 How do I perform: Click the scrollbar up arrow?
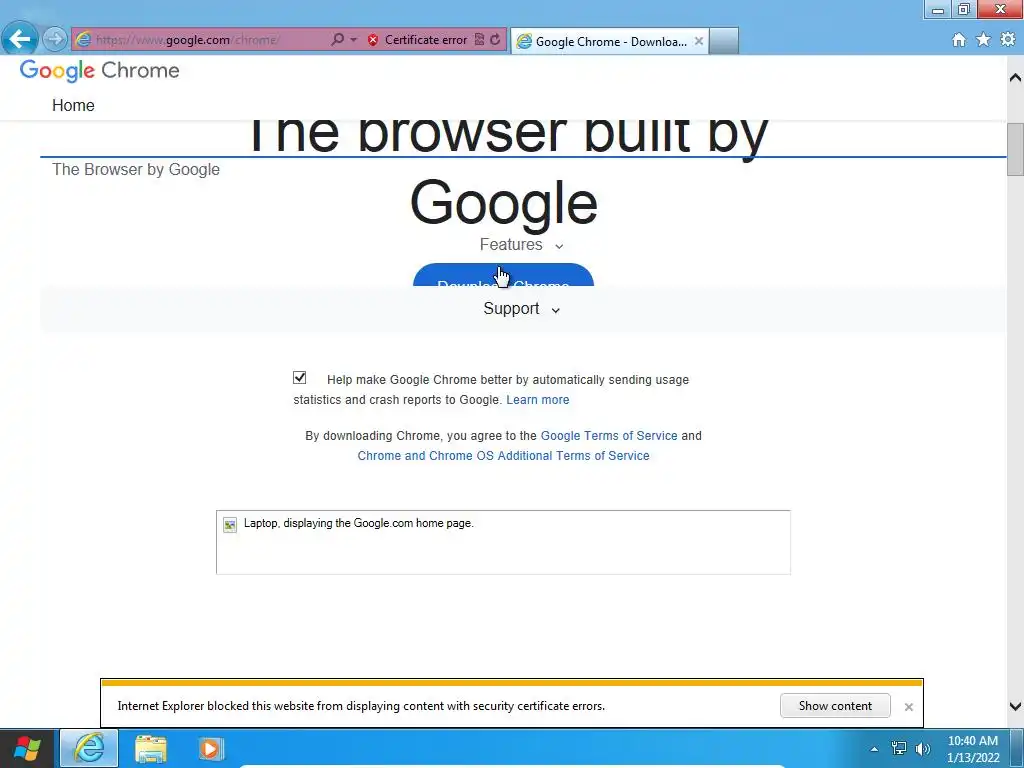pyautogui.click(x=1015, y=78)
